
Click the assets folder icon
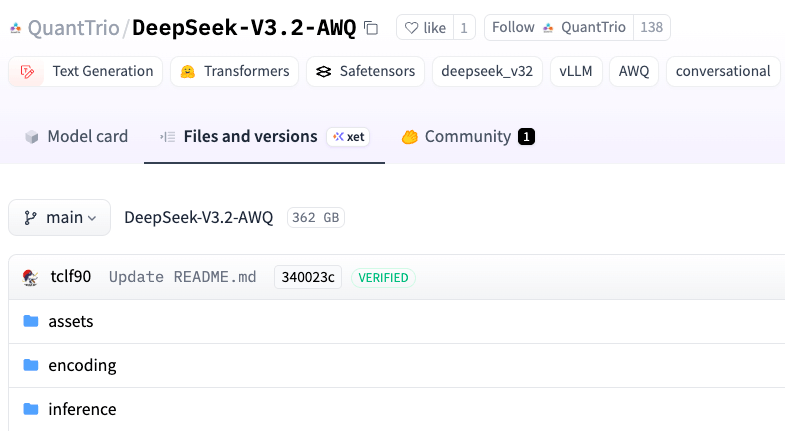tap(31, 321)
